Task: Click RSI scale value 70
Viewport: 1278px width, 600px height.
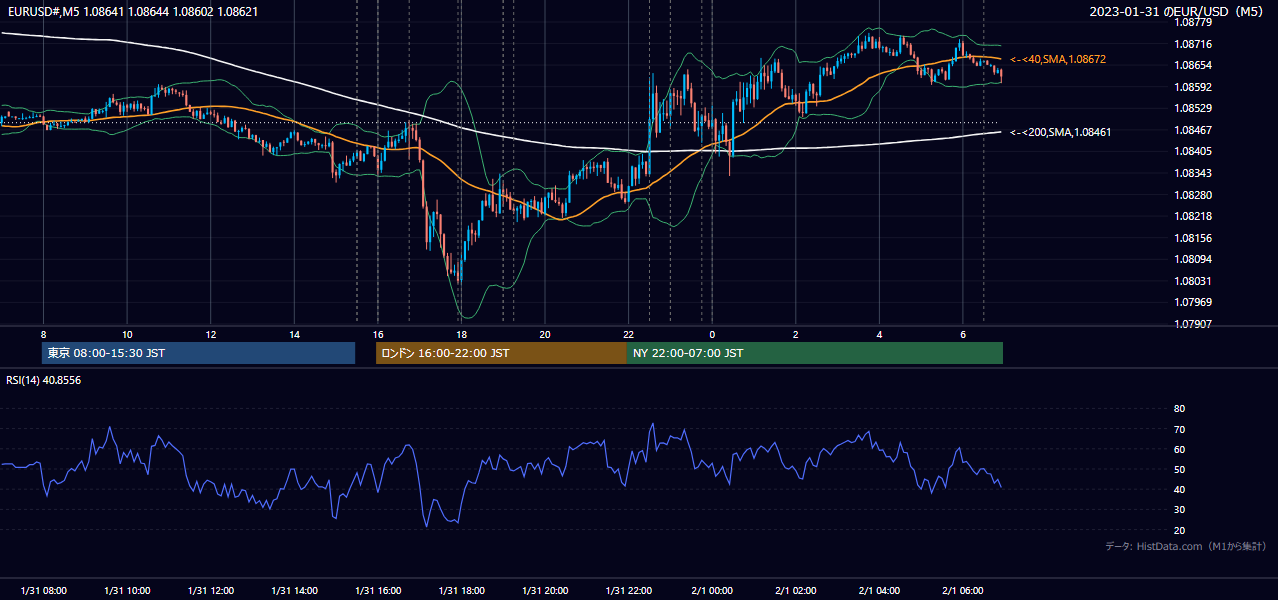Action: click(1179, 429)
